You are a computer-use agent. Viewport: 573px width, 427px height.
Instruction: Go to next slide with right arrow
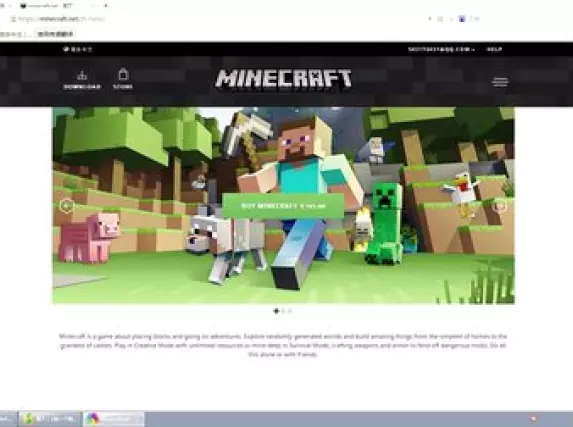click(500, 206)
